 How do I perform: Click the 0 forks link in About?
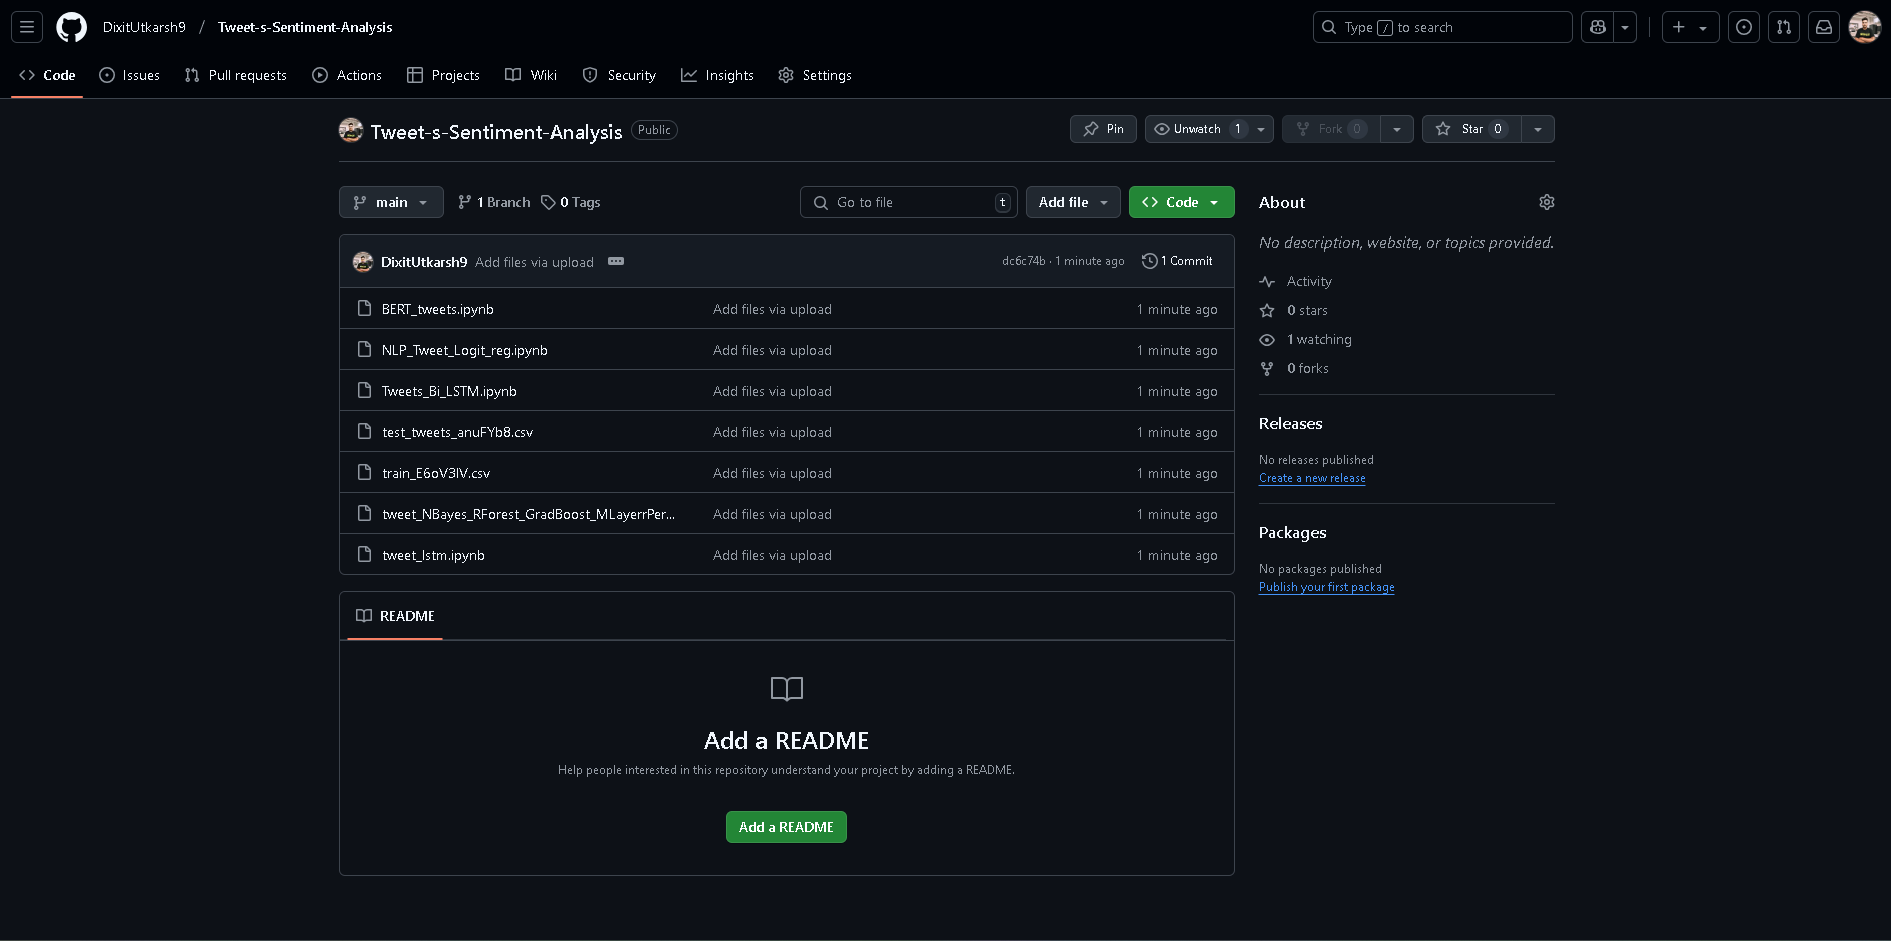point(1294,369)
